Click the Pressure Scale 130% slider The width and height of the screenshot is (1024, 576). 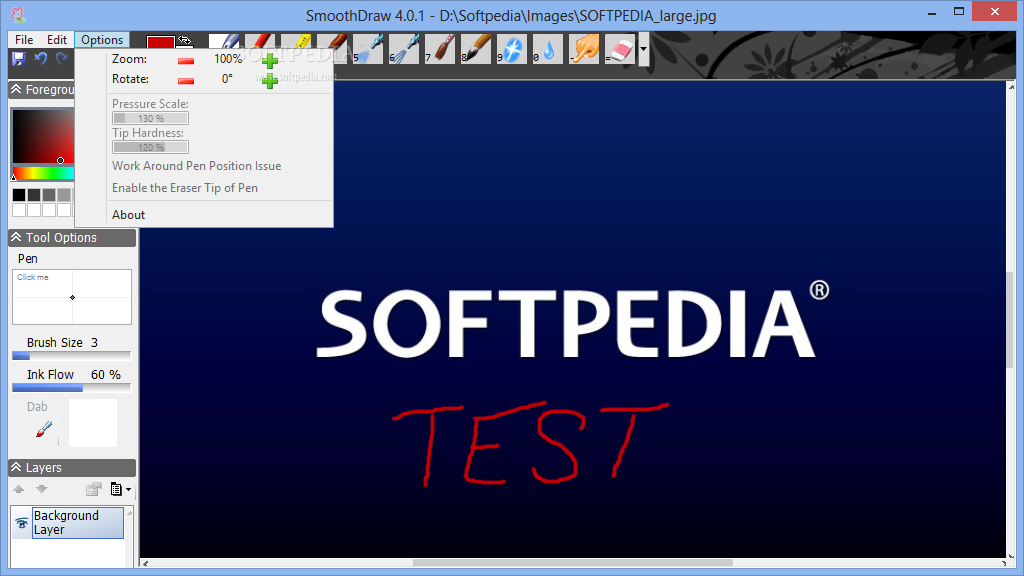point(150,118)
